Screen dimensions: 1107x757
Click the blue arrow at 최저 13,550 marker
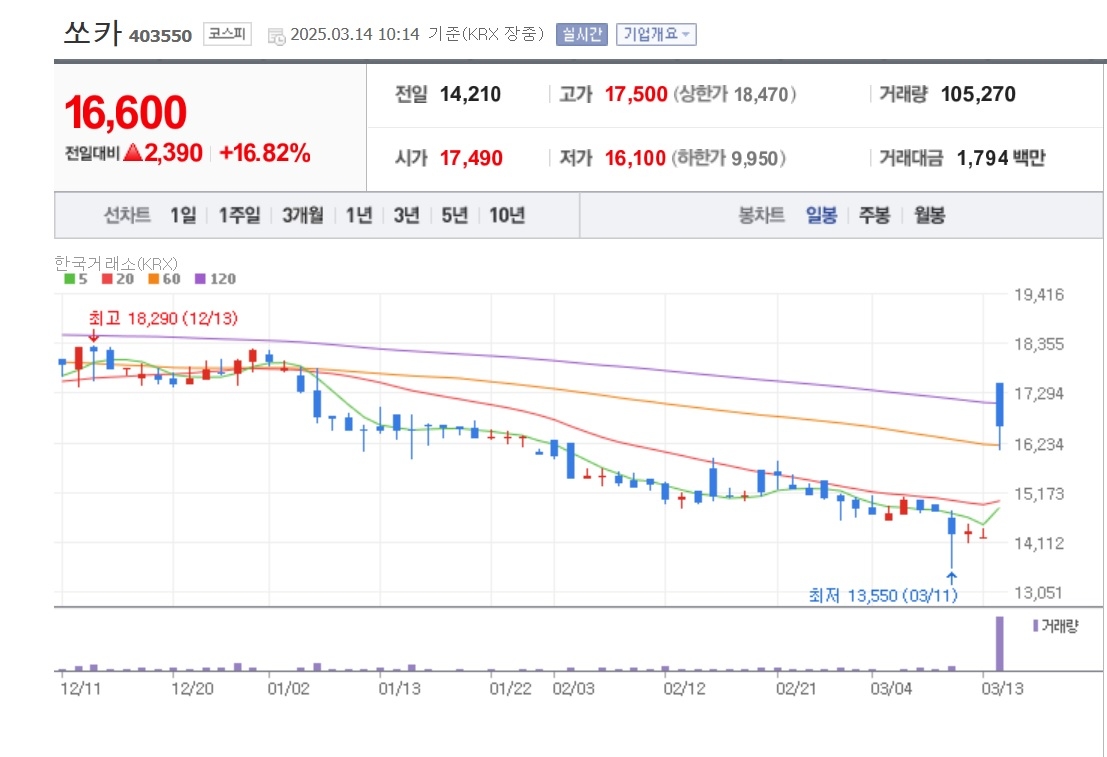[x=952, y=578]
